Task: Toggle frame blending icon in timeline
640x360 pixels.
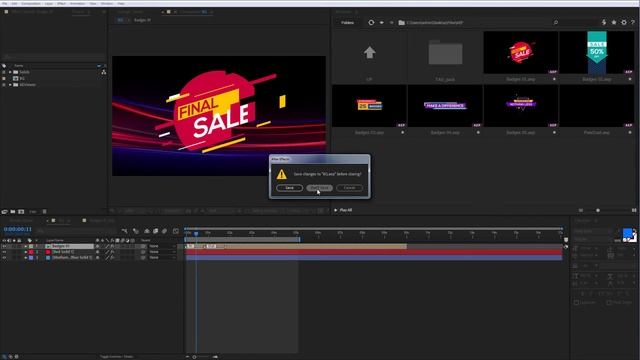Action: point(156,231)
